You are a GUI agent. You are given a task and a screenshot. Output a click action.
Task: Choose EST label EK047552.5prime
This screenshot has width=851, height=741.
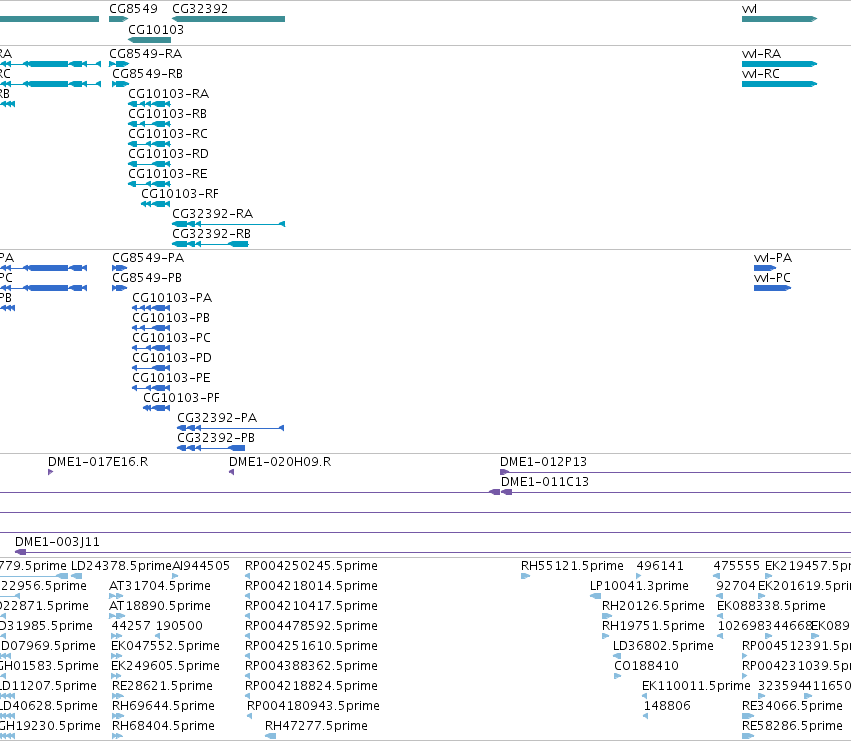pos(166,646)
